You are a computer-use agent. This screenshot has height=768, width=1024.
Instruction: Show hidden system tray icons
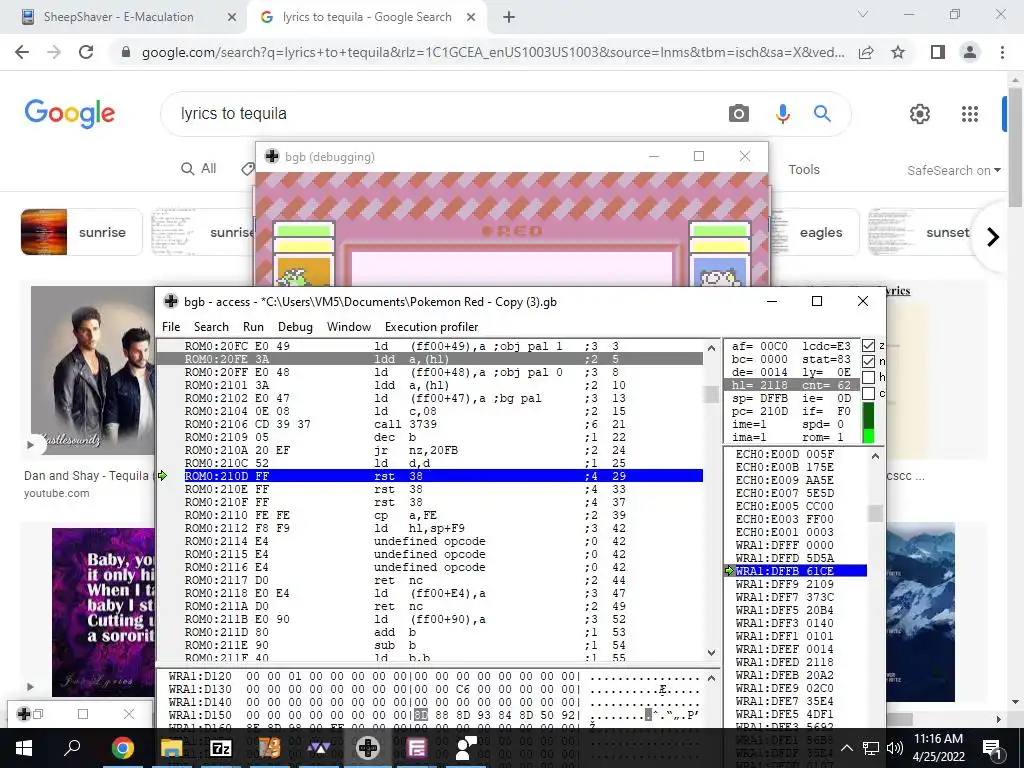(846, 748)
